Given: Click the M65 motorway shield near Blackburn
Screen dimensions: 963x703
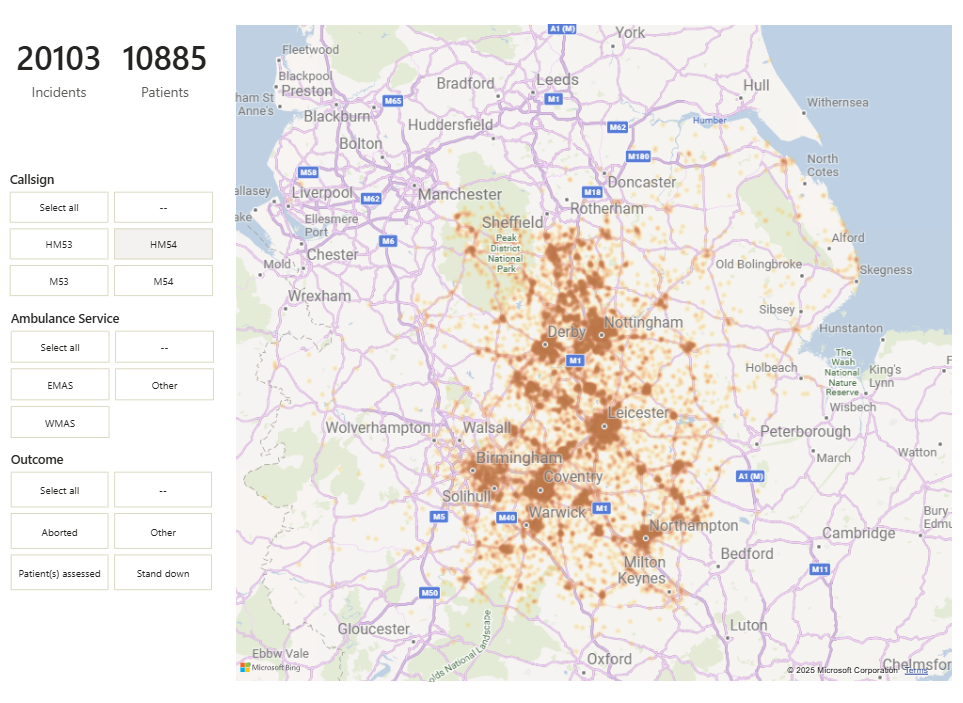Looking at the screenshot, I should (x=393, y=101).
